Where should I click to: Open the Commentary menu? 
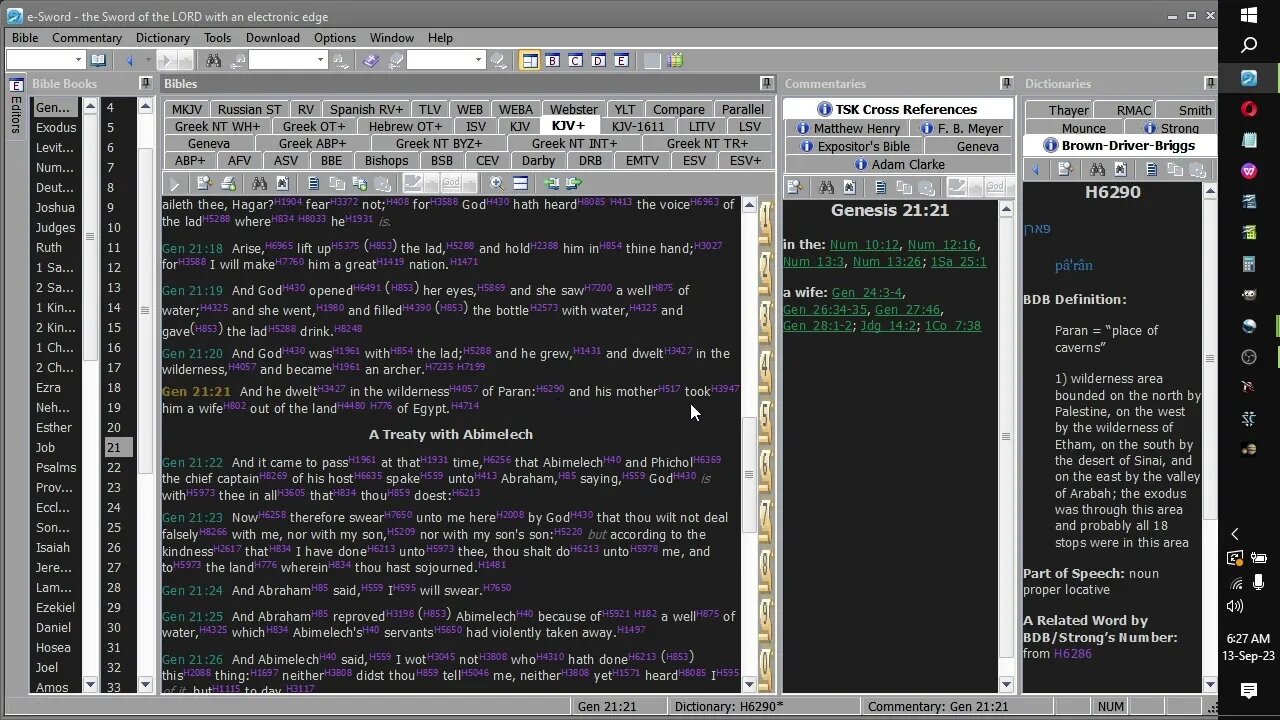pyautogui.click(x=87, y=37)
